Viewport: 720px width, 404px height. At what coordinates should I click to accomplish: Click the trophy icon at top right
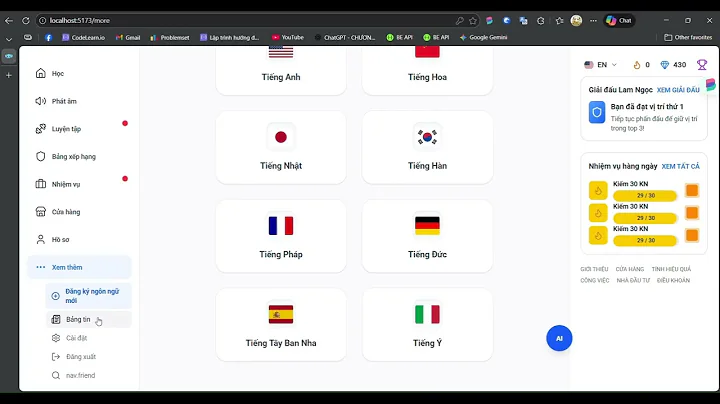702,65
